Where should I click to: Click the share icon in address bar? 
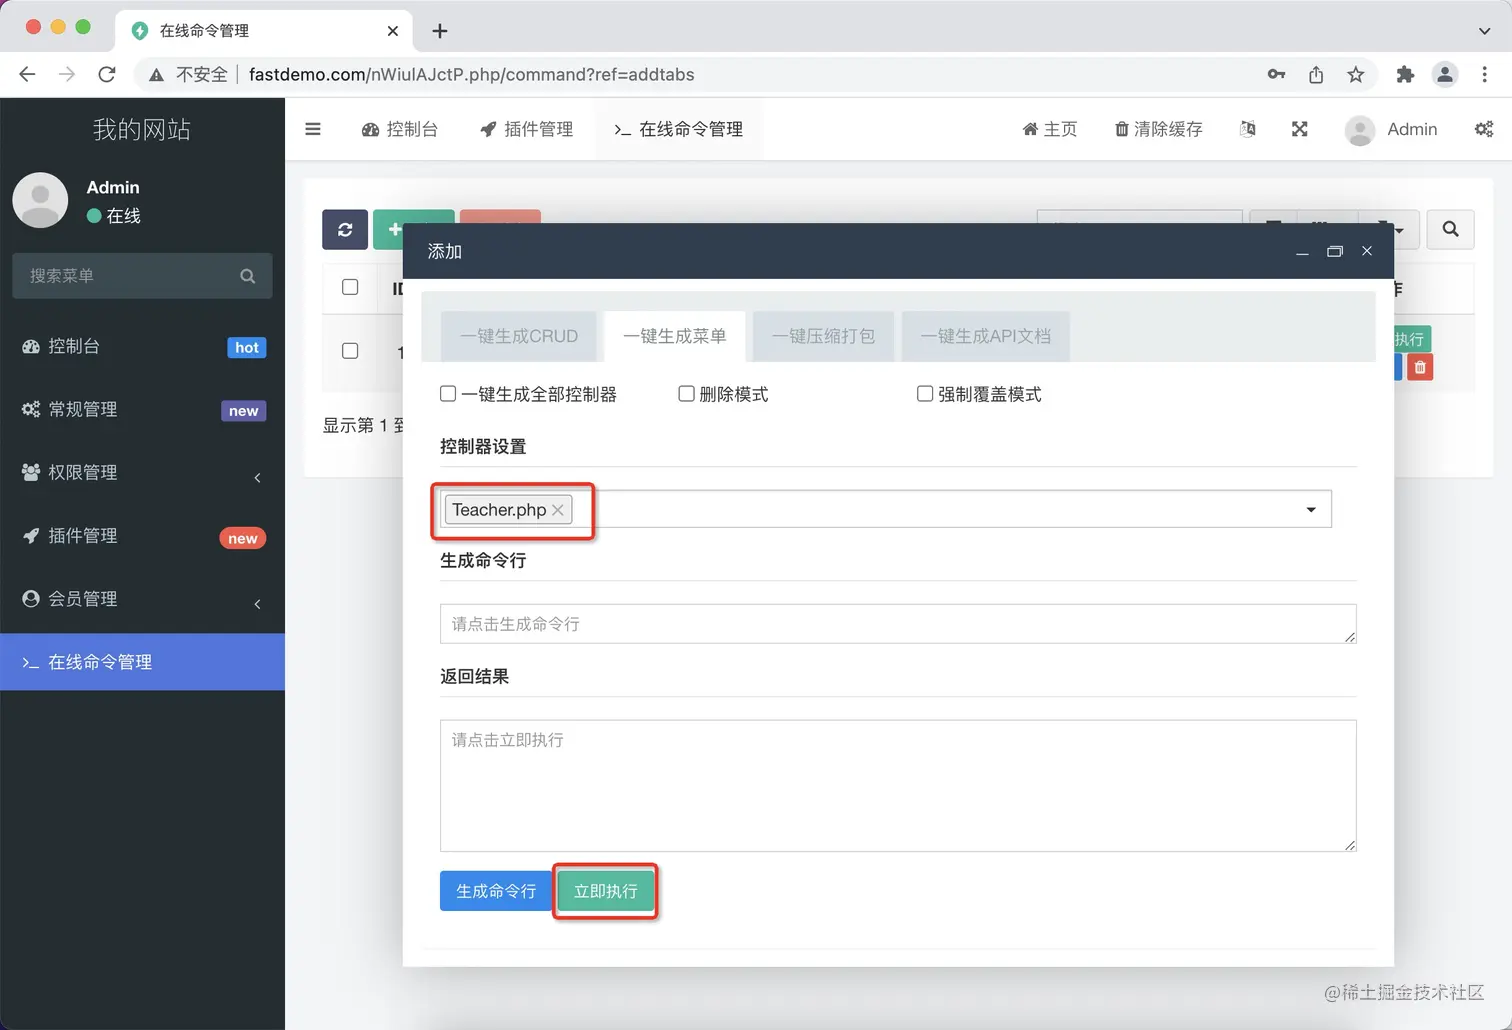coord(1316,75)
